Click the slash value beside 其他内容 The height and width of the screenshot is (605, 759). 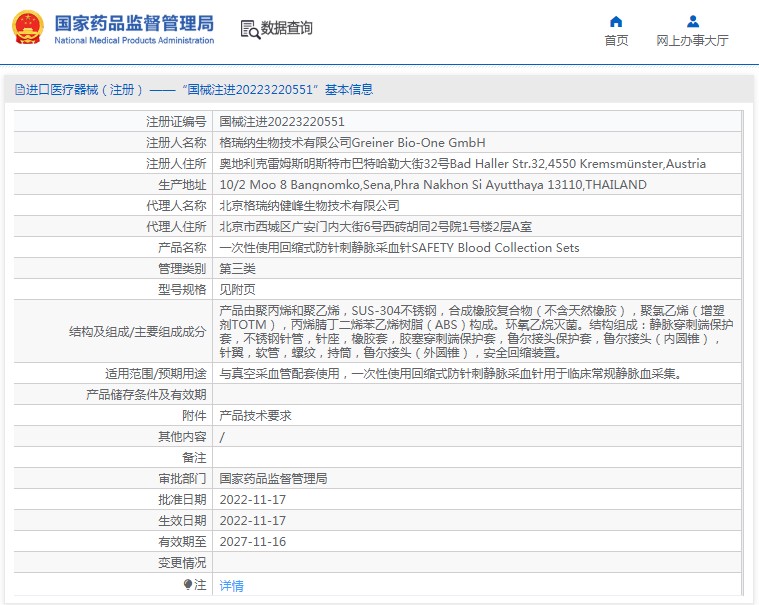click(222, 437)
